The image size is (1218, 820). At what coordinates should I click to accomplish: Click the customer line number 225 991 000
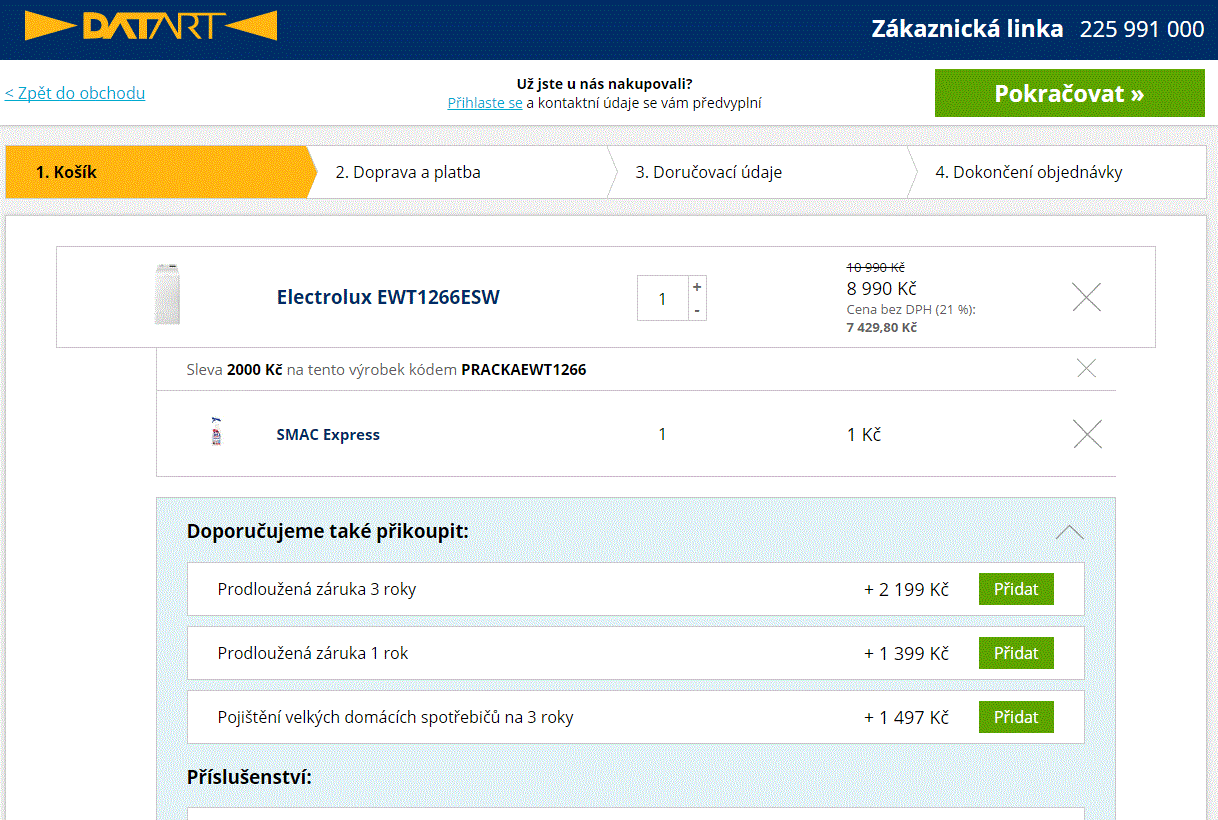point(1142,29)
